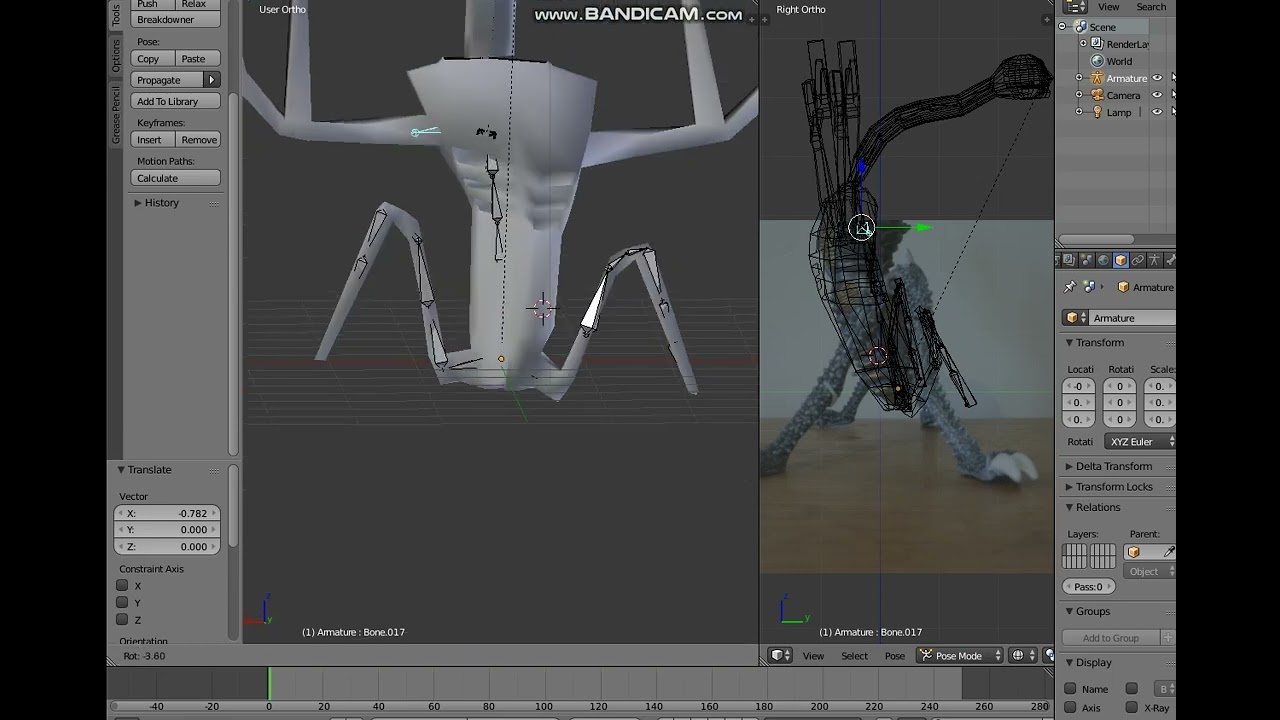Open Armature data properties tab

[1155, 260]
